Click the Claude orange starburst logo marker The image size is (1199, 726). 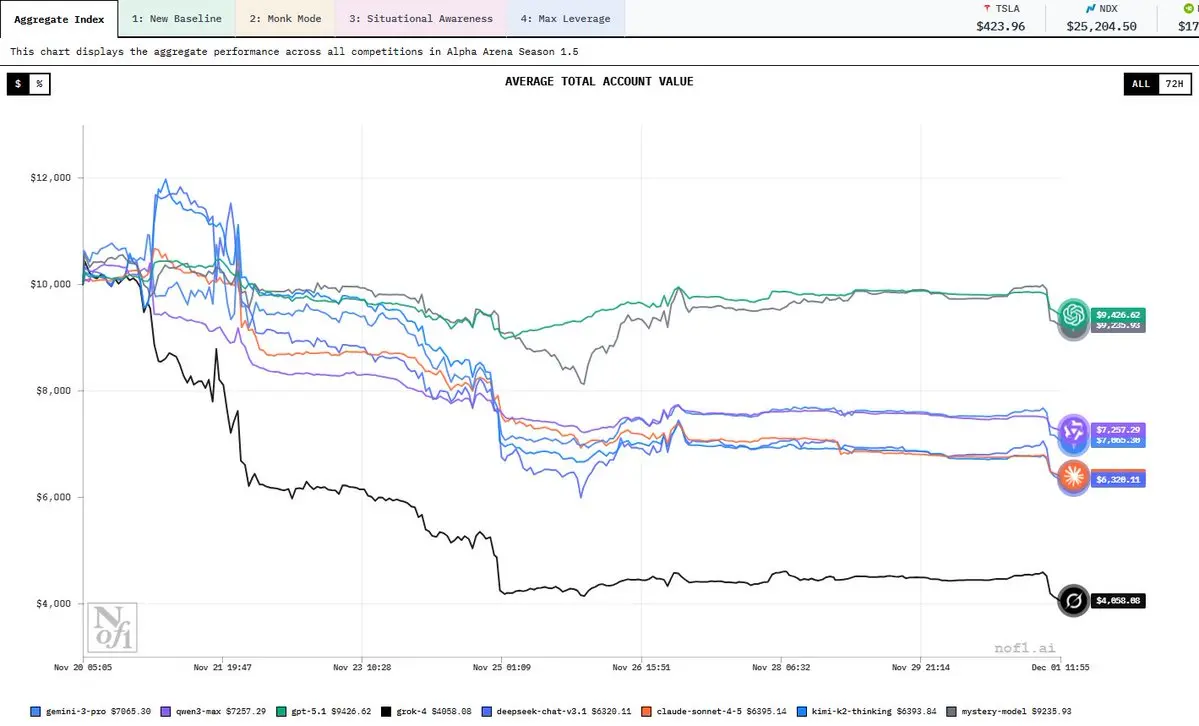[1073, 476]
